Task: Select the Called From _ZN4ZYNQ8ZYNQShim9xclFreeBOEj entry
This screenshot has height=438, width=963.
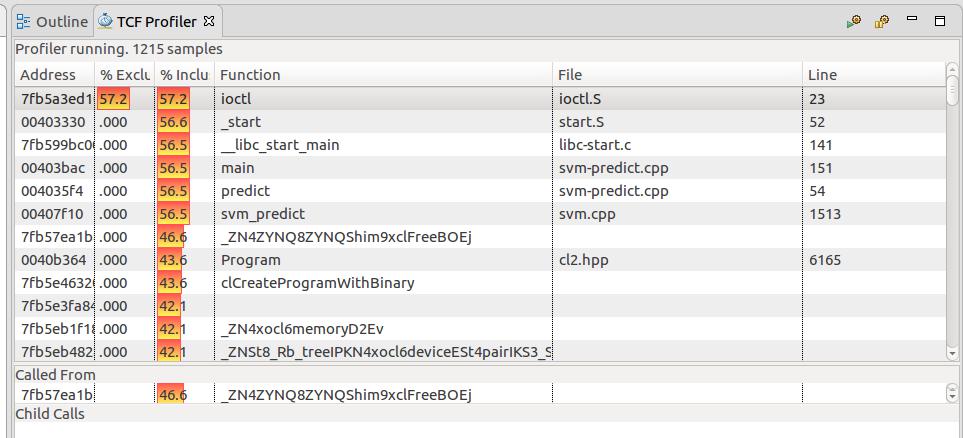Action: tap(345, 395)
